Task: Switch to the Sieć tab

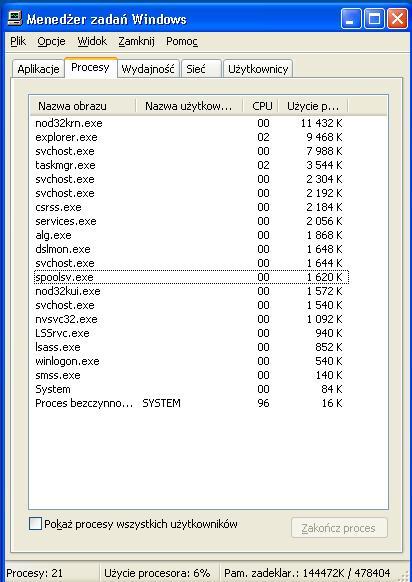Action: [201, 69]
